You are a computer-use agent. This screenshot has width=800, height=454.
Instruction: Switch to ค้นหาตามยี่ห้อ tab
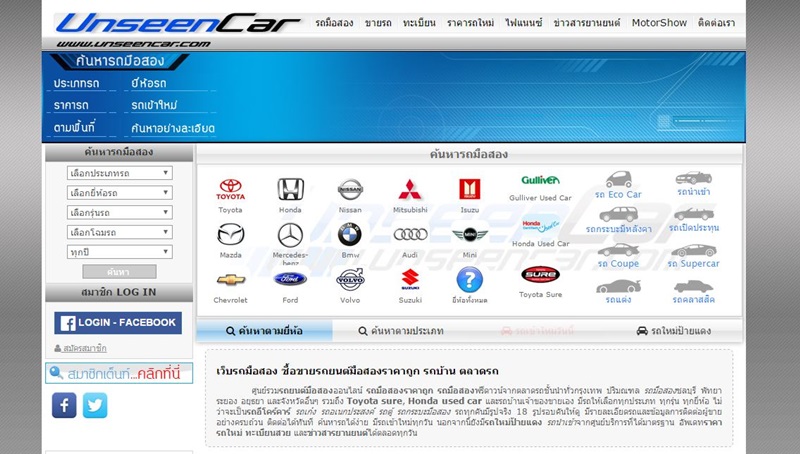[x=264, y=331]
